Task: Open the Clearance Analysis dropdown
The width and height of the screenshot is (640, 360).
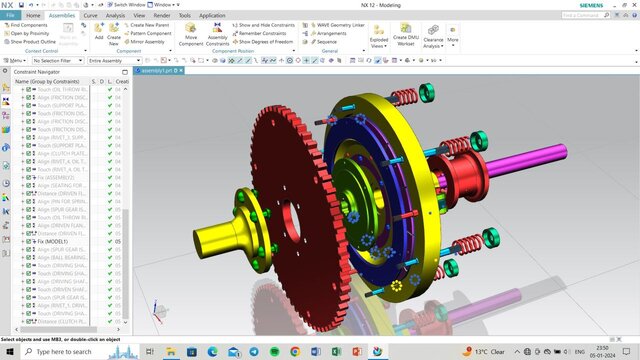Action: pos(433,37)
